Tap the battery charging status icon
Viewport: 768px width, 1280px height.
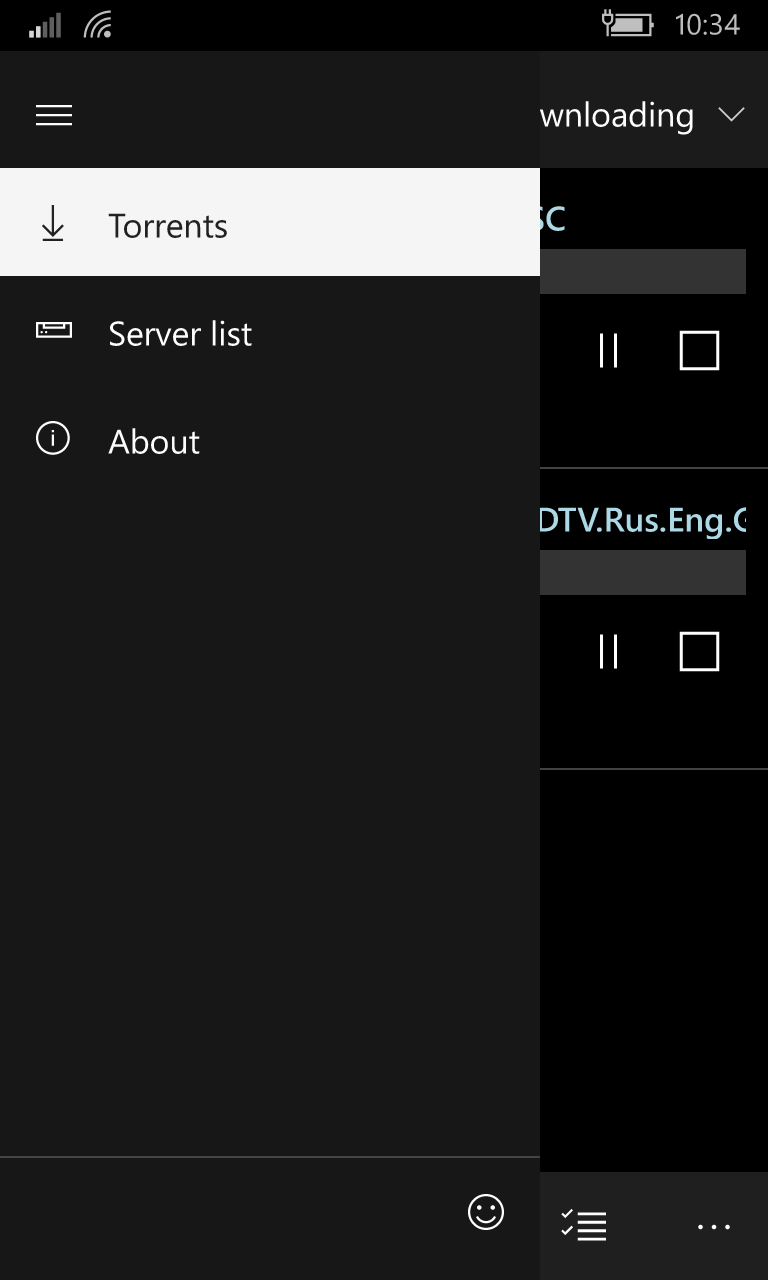627,24
